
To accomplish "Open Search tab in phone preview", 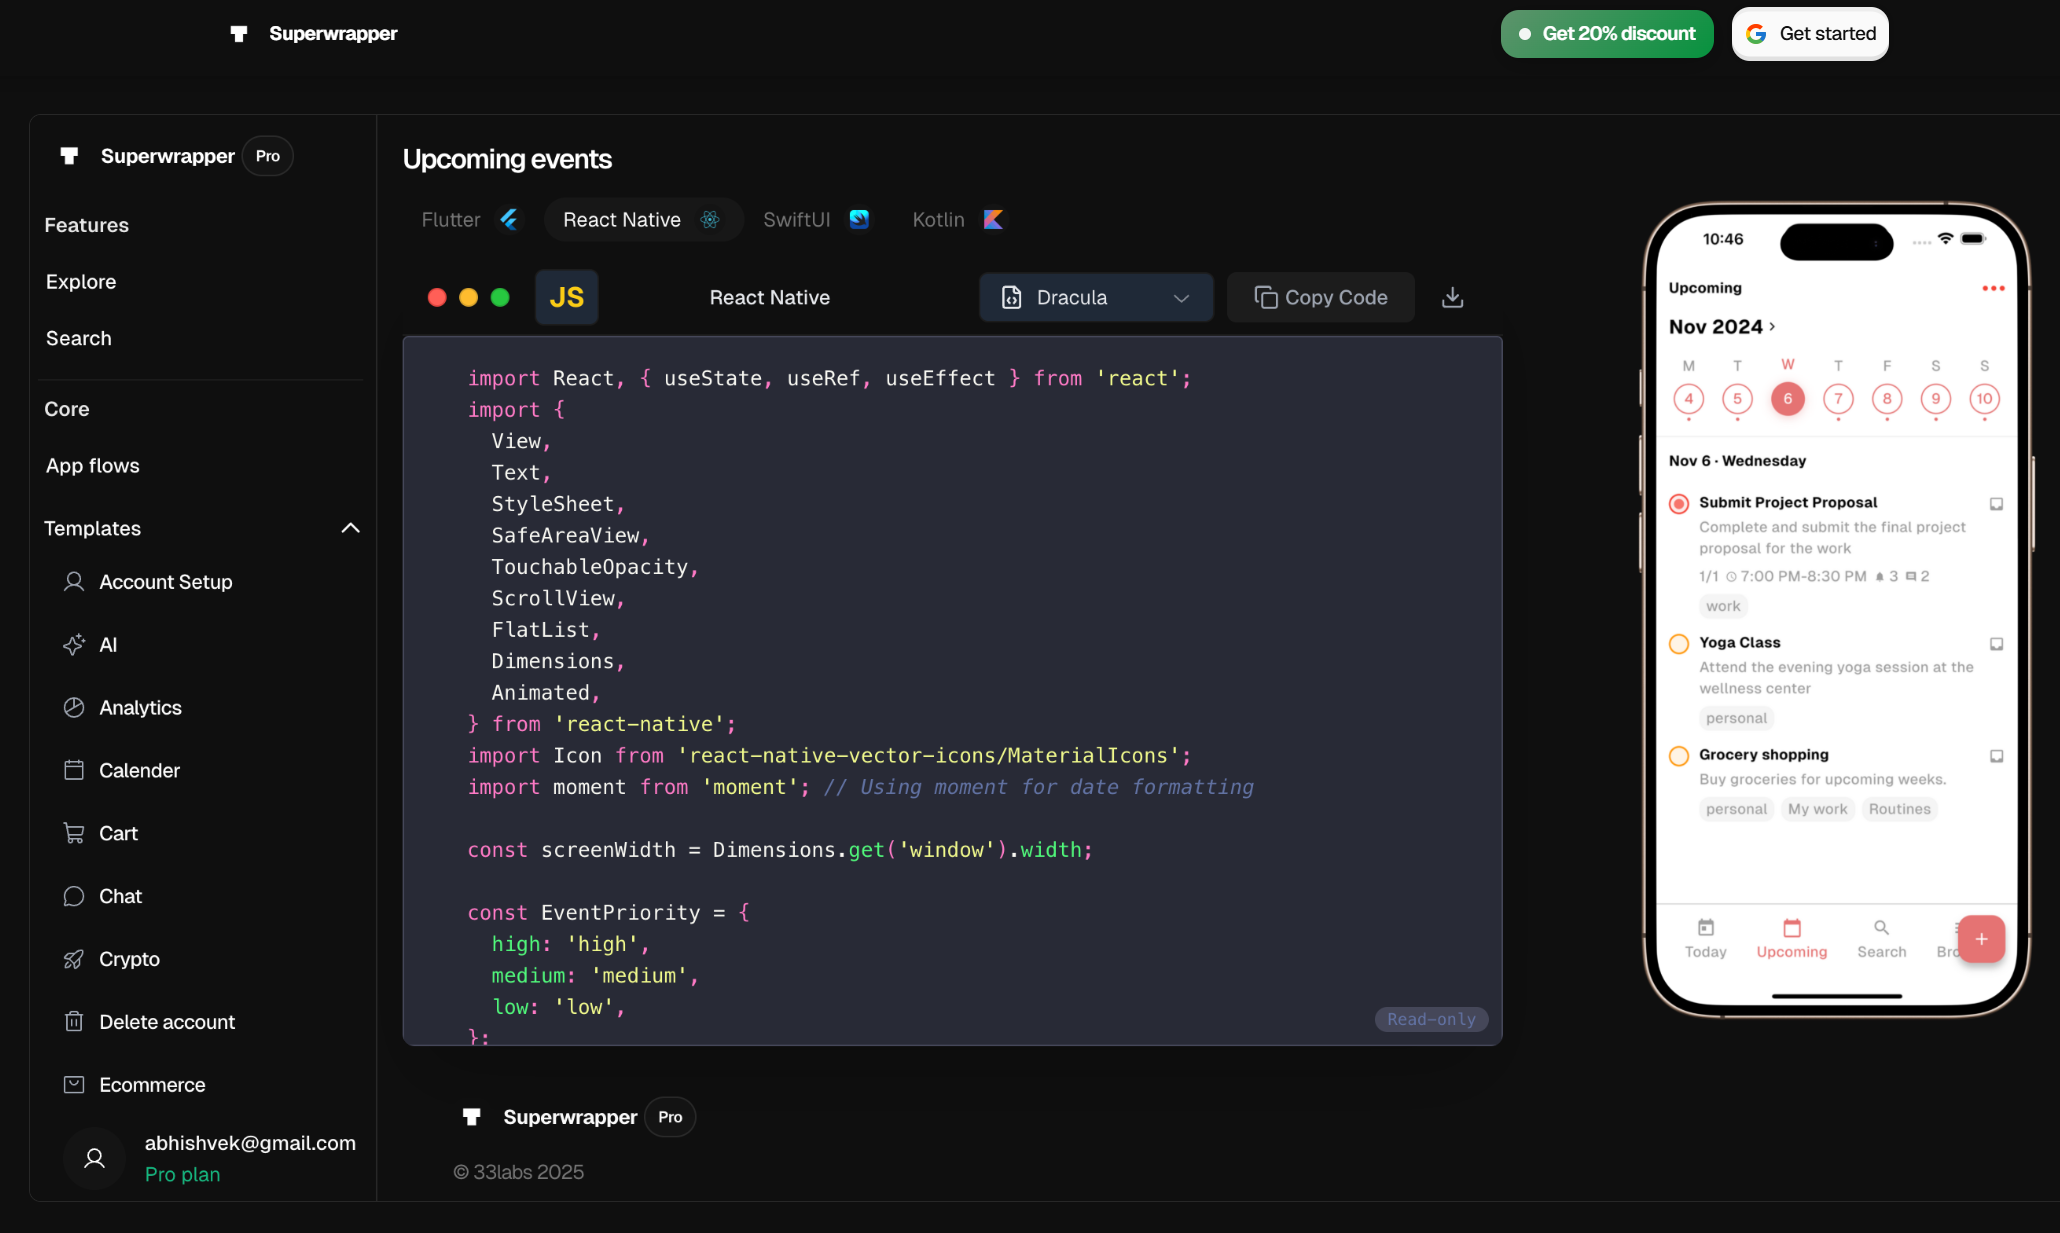I will point(1882,939).
